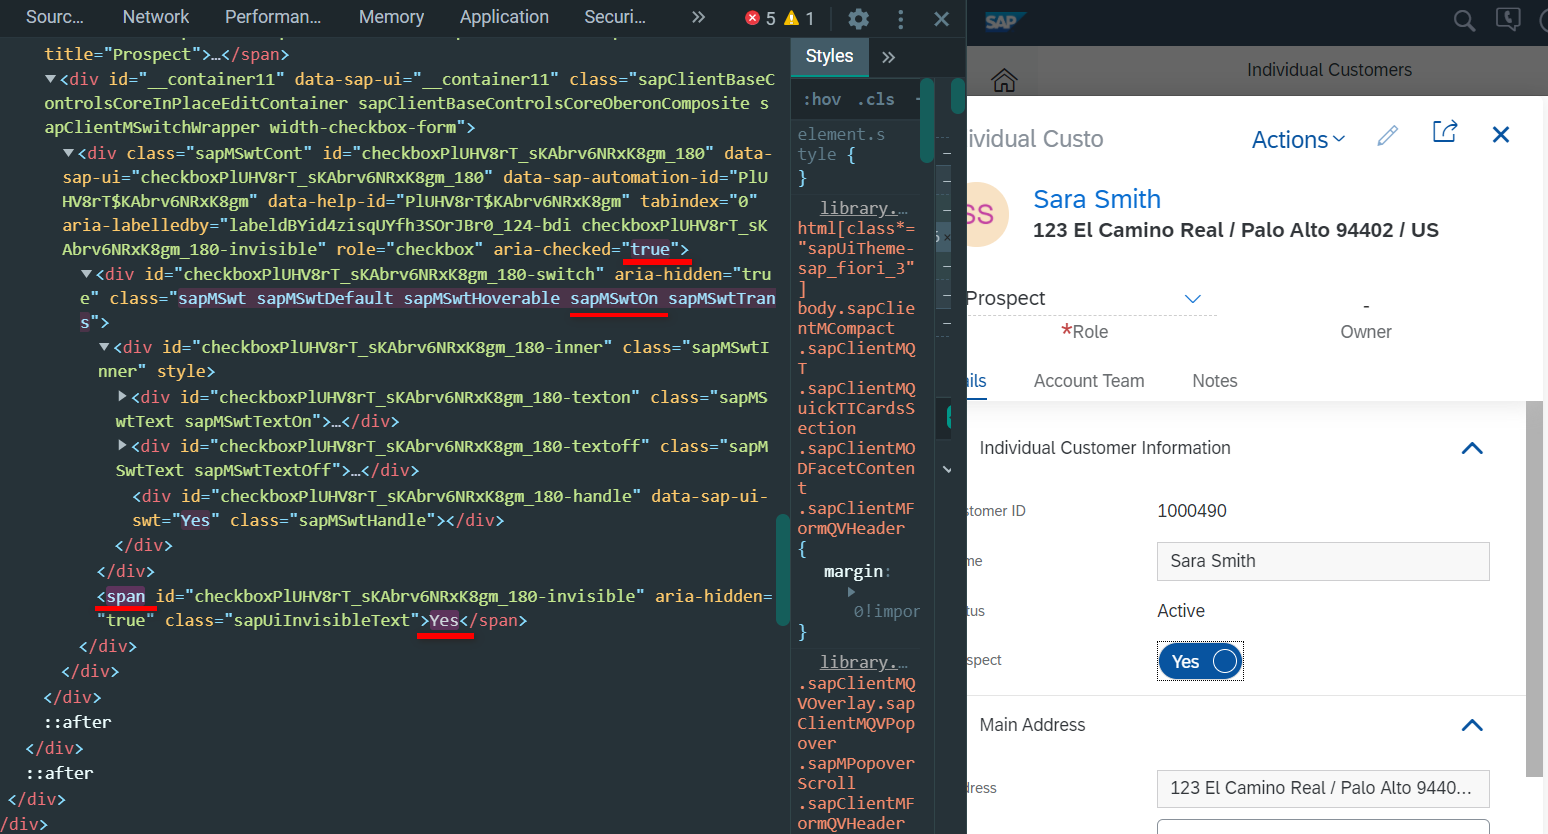This screenshot has height=834, width=1548.
Task: Click the pencil edit icon
Action: point(1387,135)
